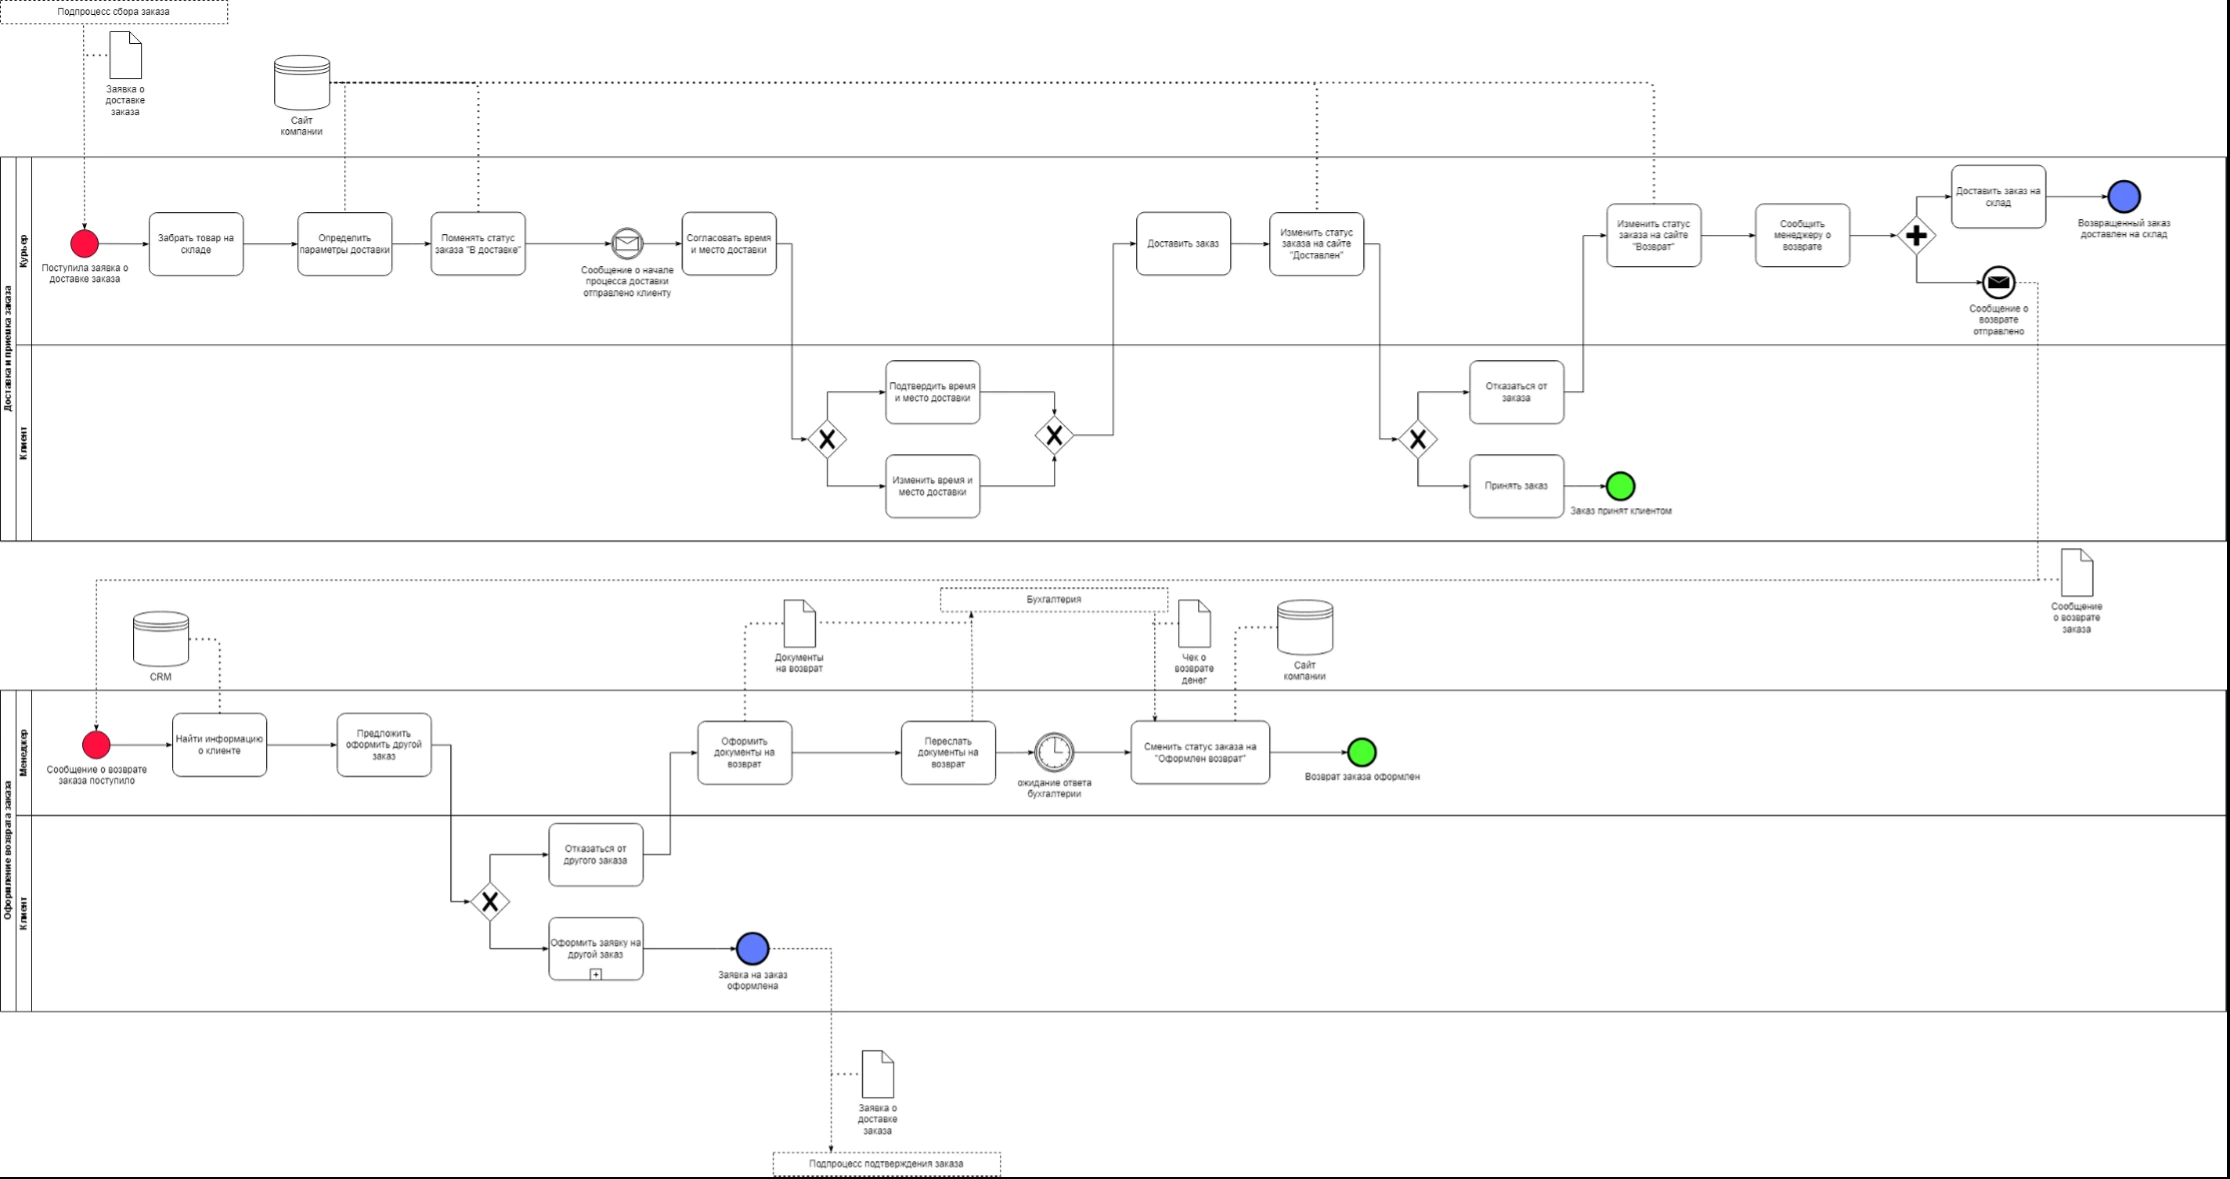The height and width of the screenshot is (1179, 2230).
Task: Select red start event 'Сообщение о возврате заказа поступило'
Action: [x=96, y=745]
